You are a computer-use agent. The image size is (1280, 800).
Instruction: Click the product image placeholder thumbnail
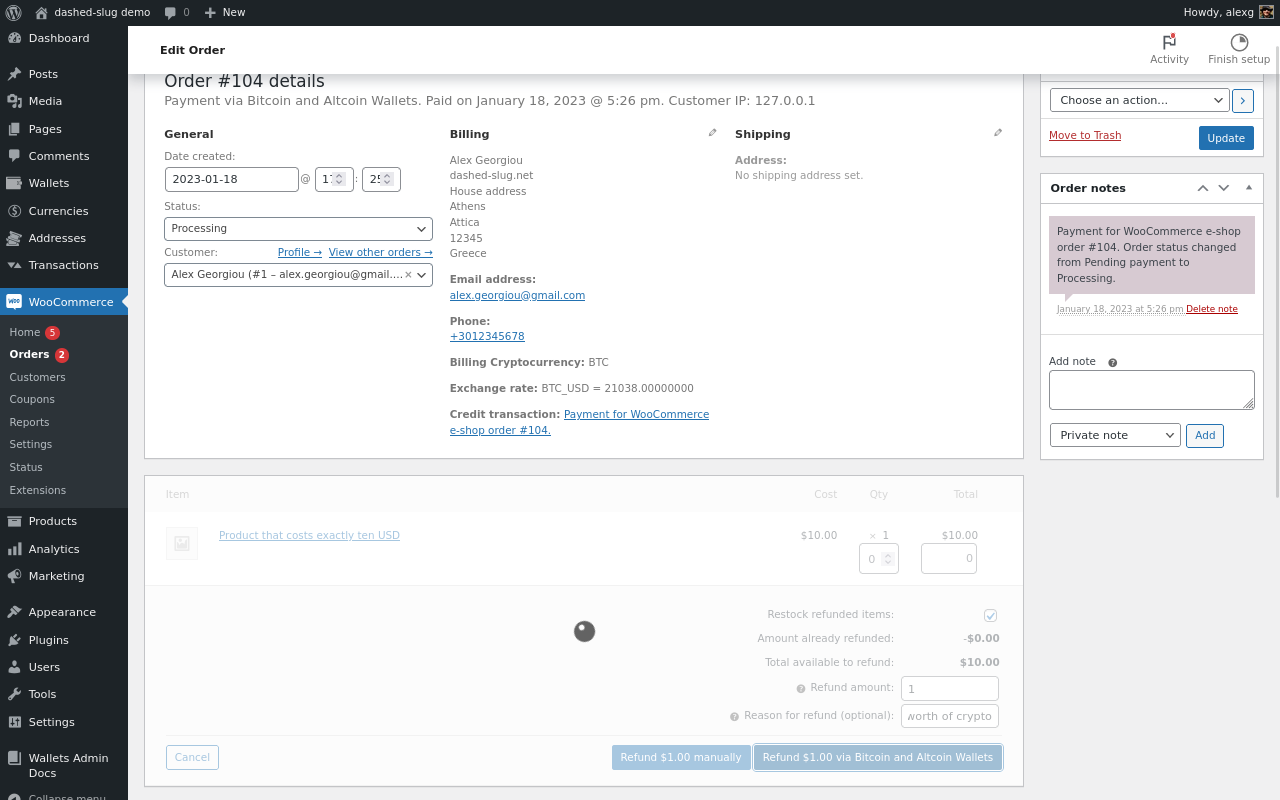[182, 543]
